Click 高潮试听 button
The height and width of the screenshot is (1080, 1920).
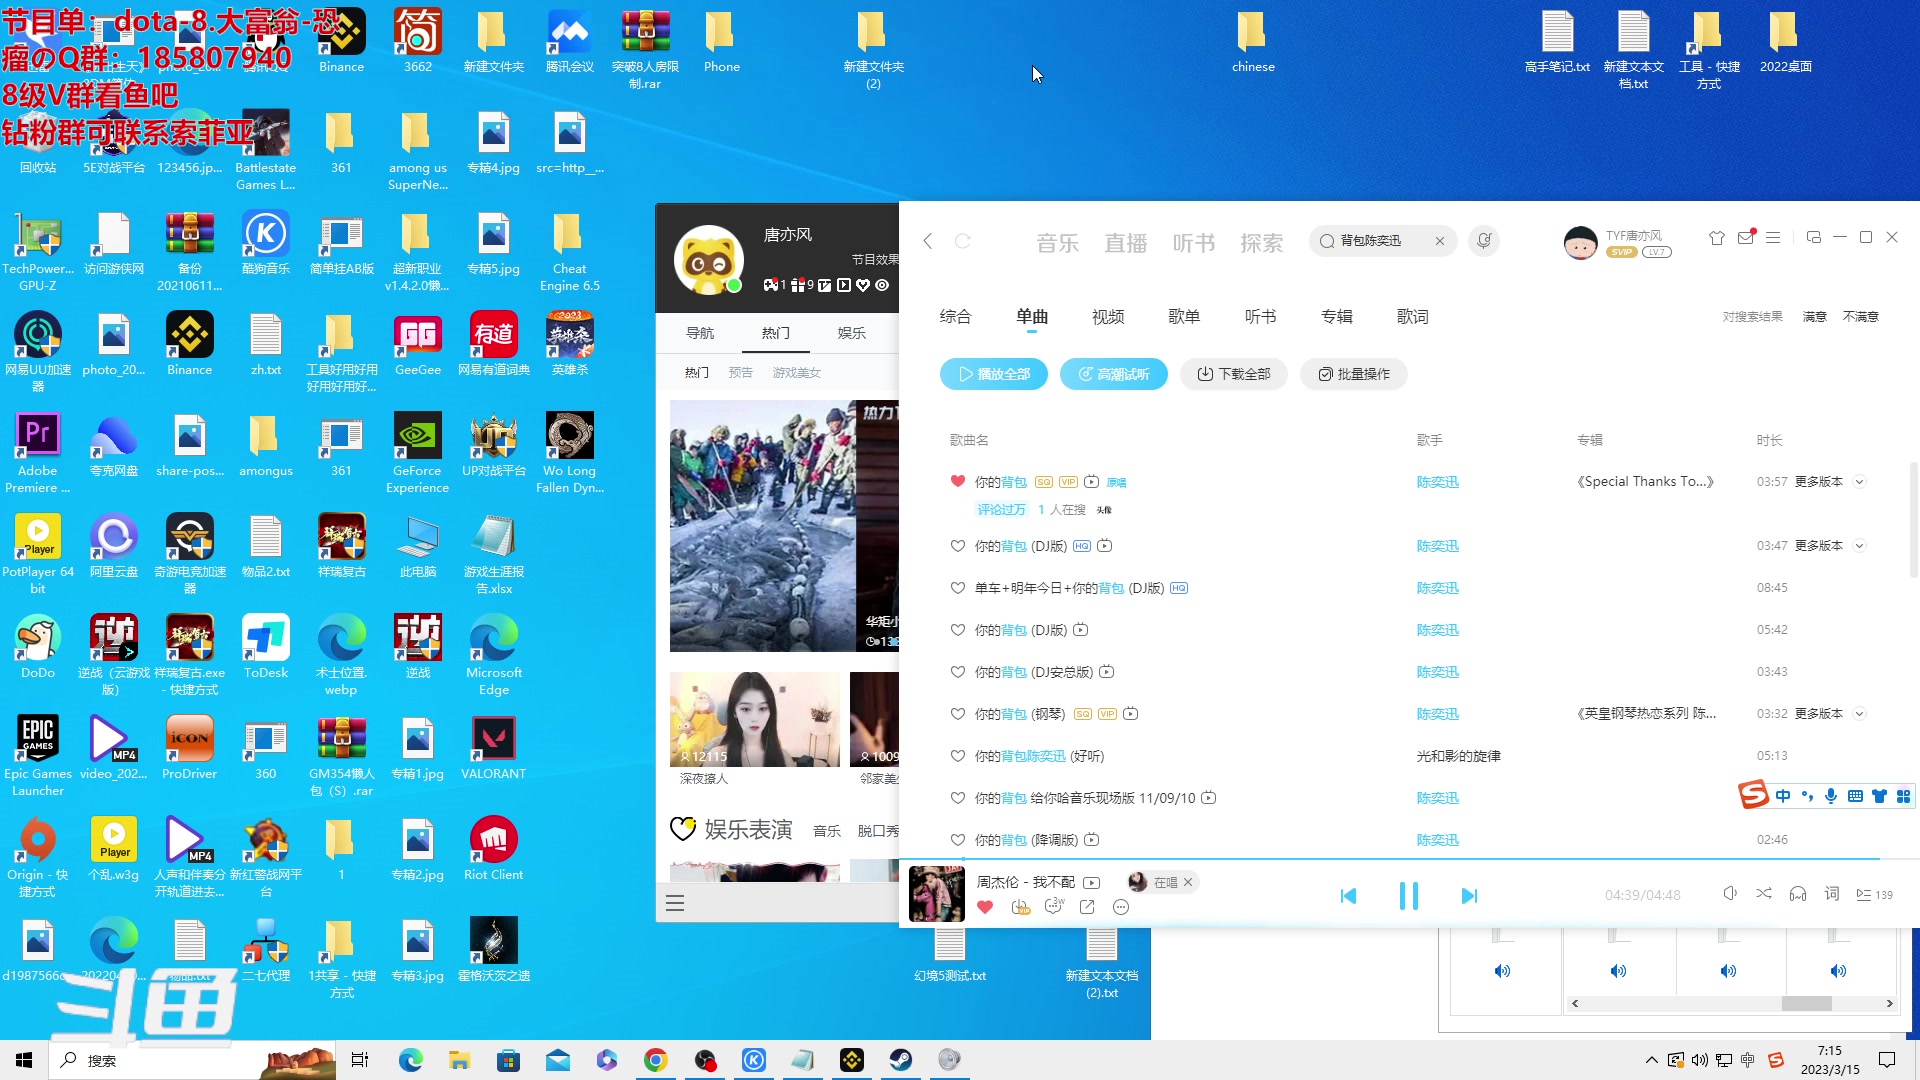point(1113,374)
